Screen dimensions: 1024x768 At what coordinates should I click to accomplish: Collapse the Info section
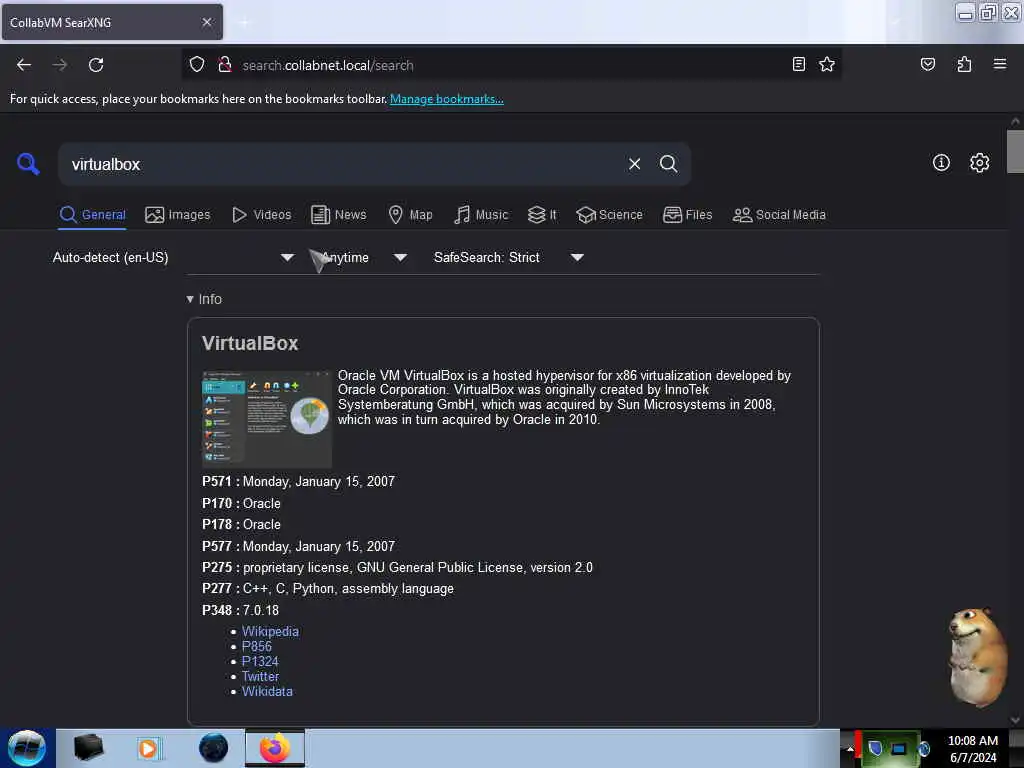click(204, 299)
